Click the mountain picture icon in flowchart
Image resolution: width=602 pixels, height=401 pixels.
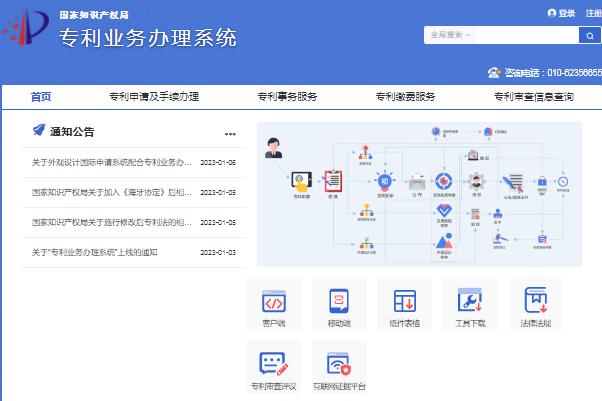tap(444, 241)
